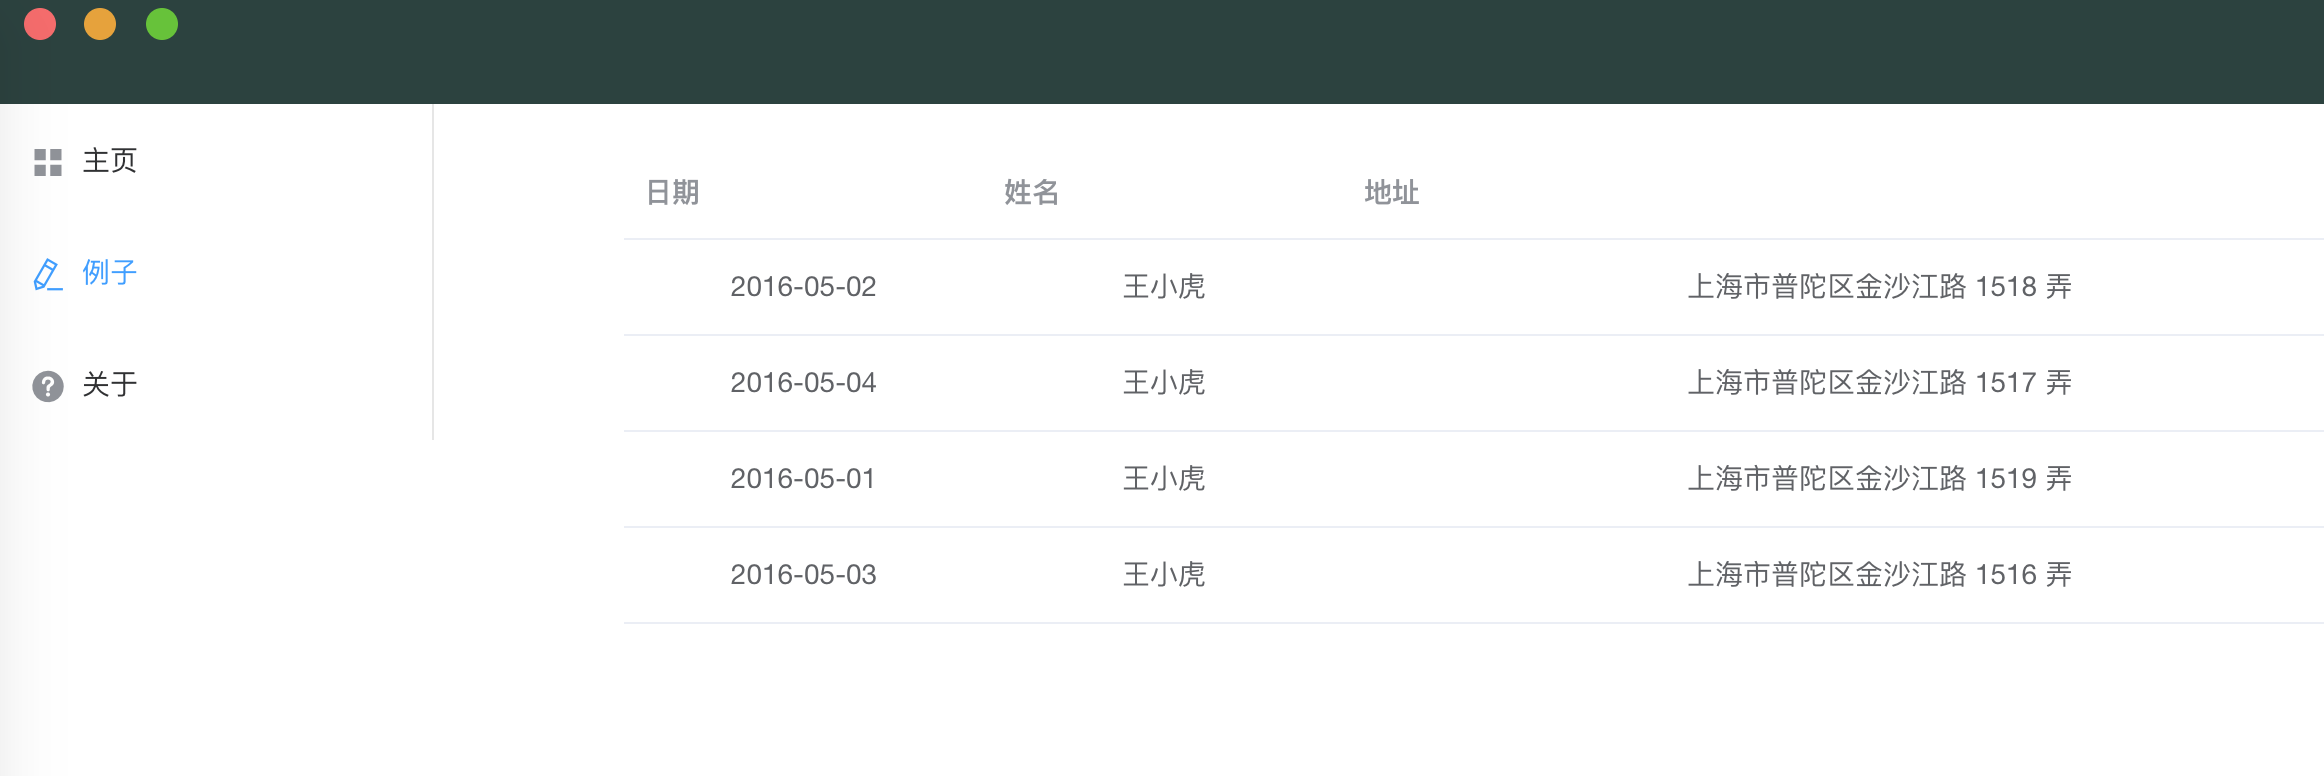Click the highlighted 例子 link
Image resolution: width=2324 pixels, height=776 pixels.
109,275
